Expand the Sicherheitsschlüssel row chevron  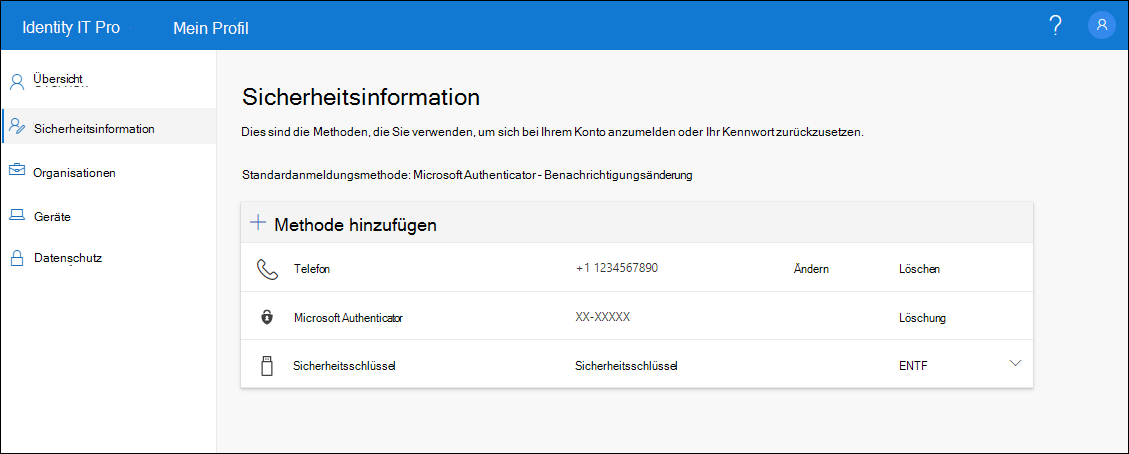[1015, 363]
